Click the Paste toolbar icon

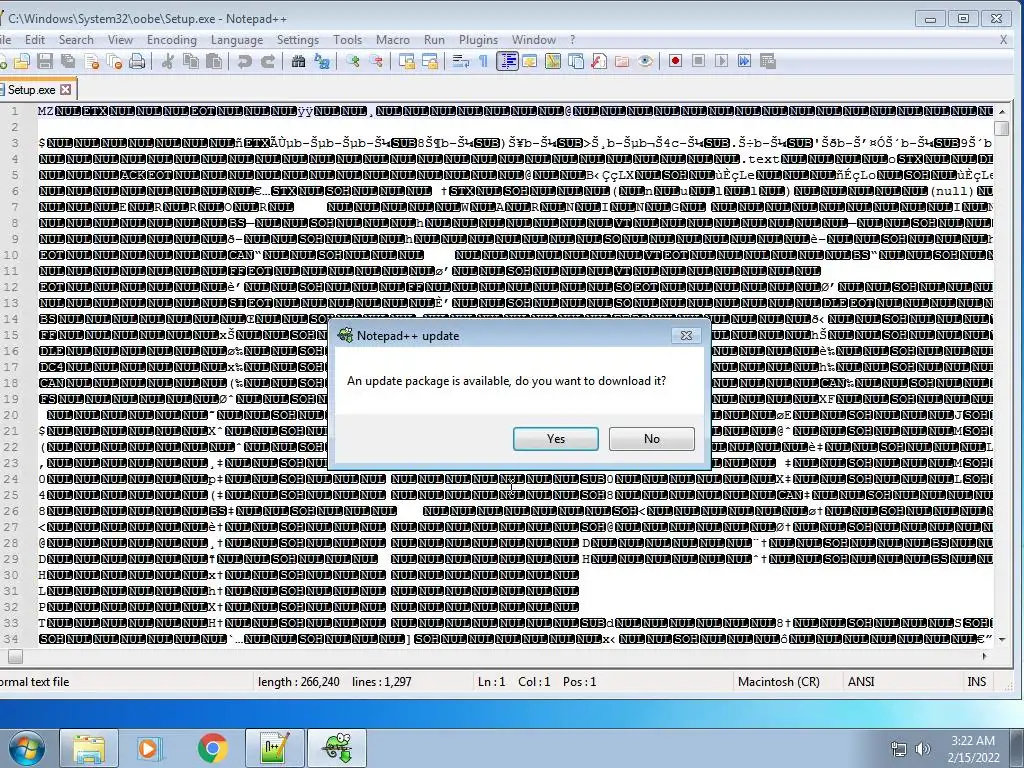214,61
